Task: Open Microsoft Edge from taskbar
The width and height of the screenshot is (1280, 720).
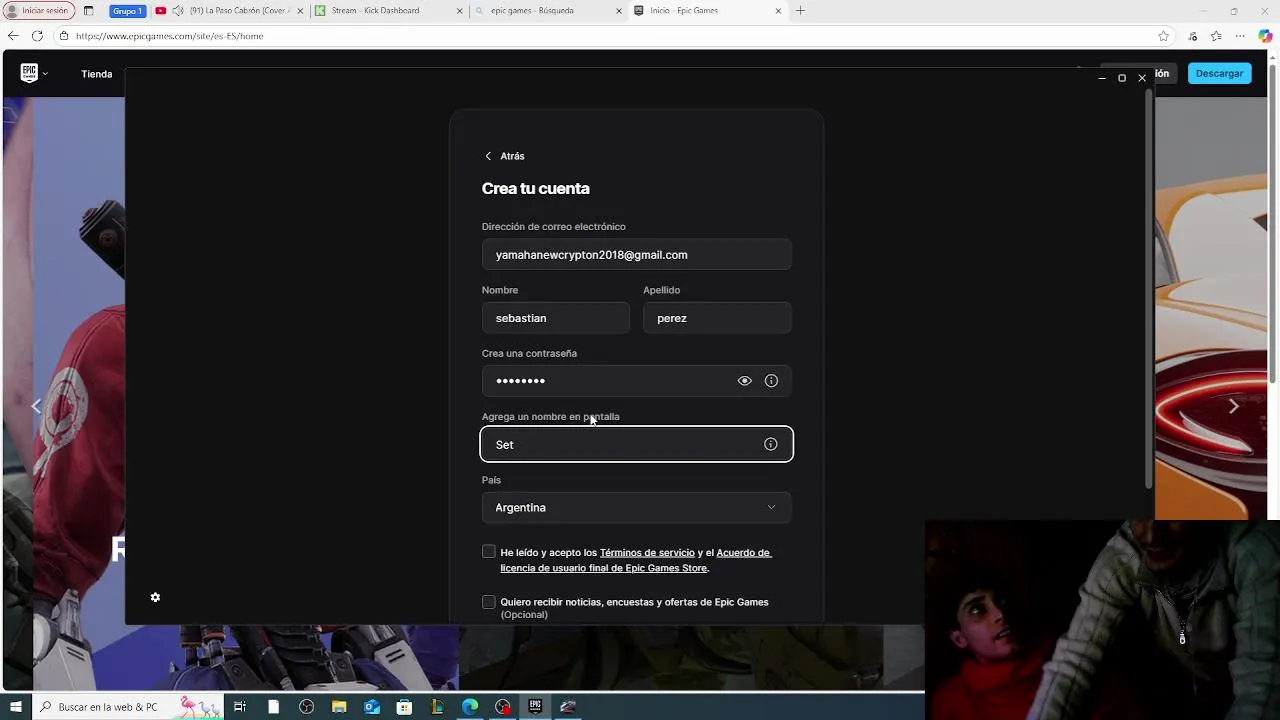Action: point(470,707)
